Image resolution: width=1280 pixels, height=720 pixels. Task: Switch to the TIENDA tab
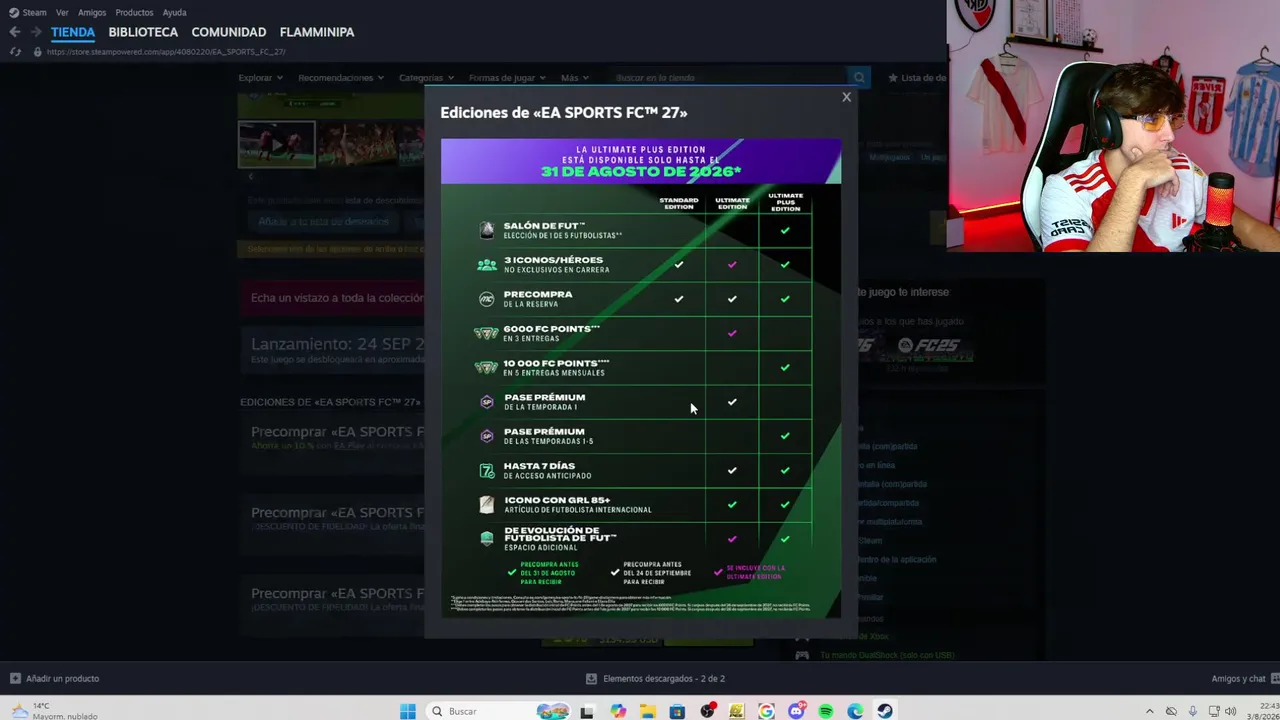point(73,32)
